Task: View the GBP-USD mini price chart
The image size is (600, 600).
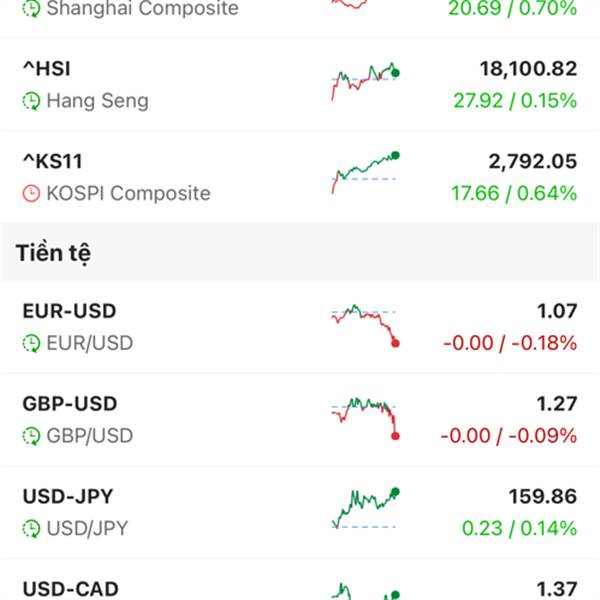Action: pyautogui.click(x=365, y=419)
